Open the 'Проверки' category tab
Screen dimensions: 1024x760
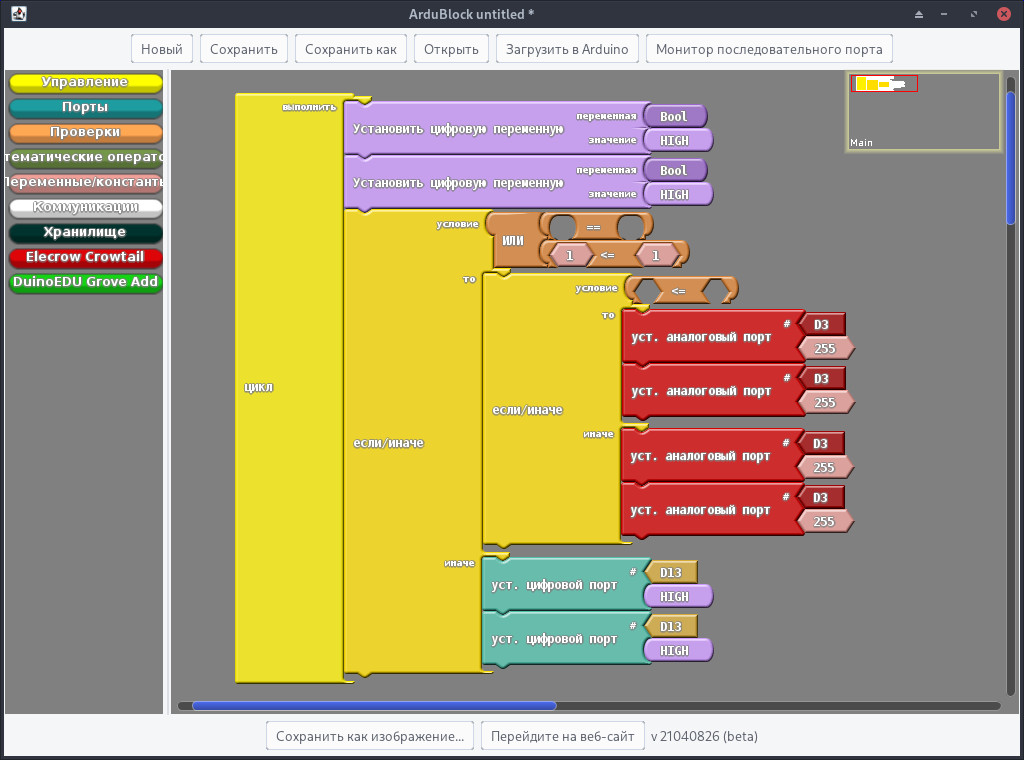85,132
